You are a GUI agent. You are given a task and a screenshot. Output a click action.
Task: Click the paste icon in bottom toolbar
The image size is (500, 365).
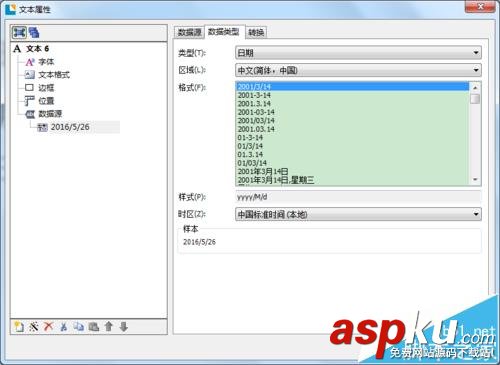point(94,327)
